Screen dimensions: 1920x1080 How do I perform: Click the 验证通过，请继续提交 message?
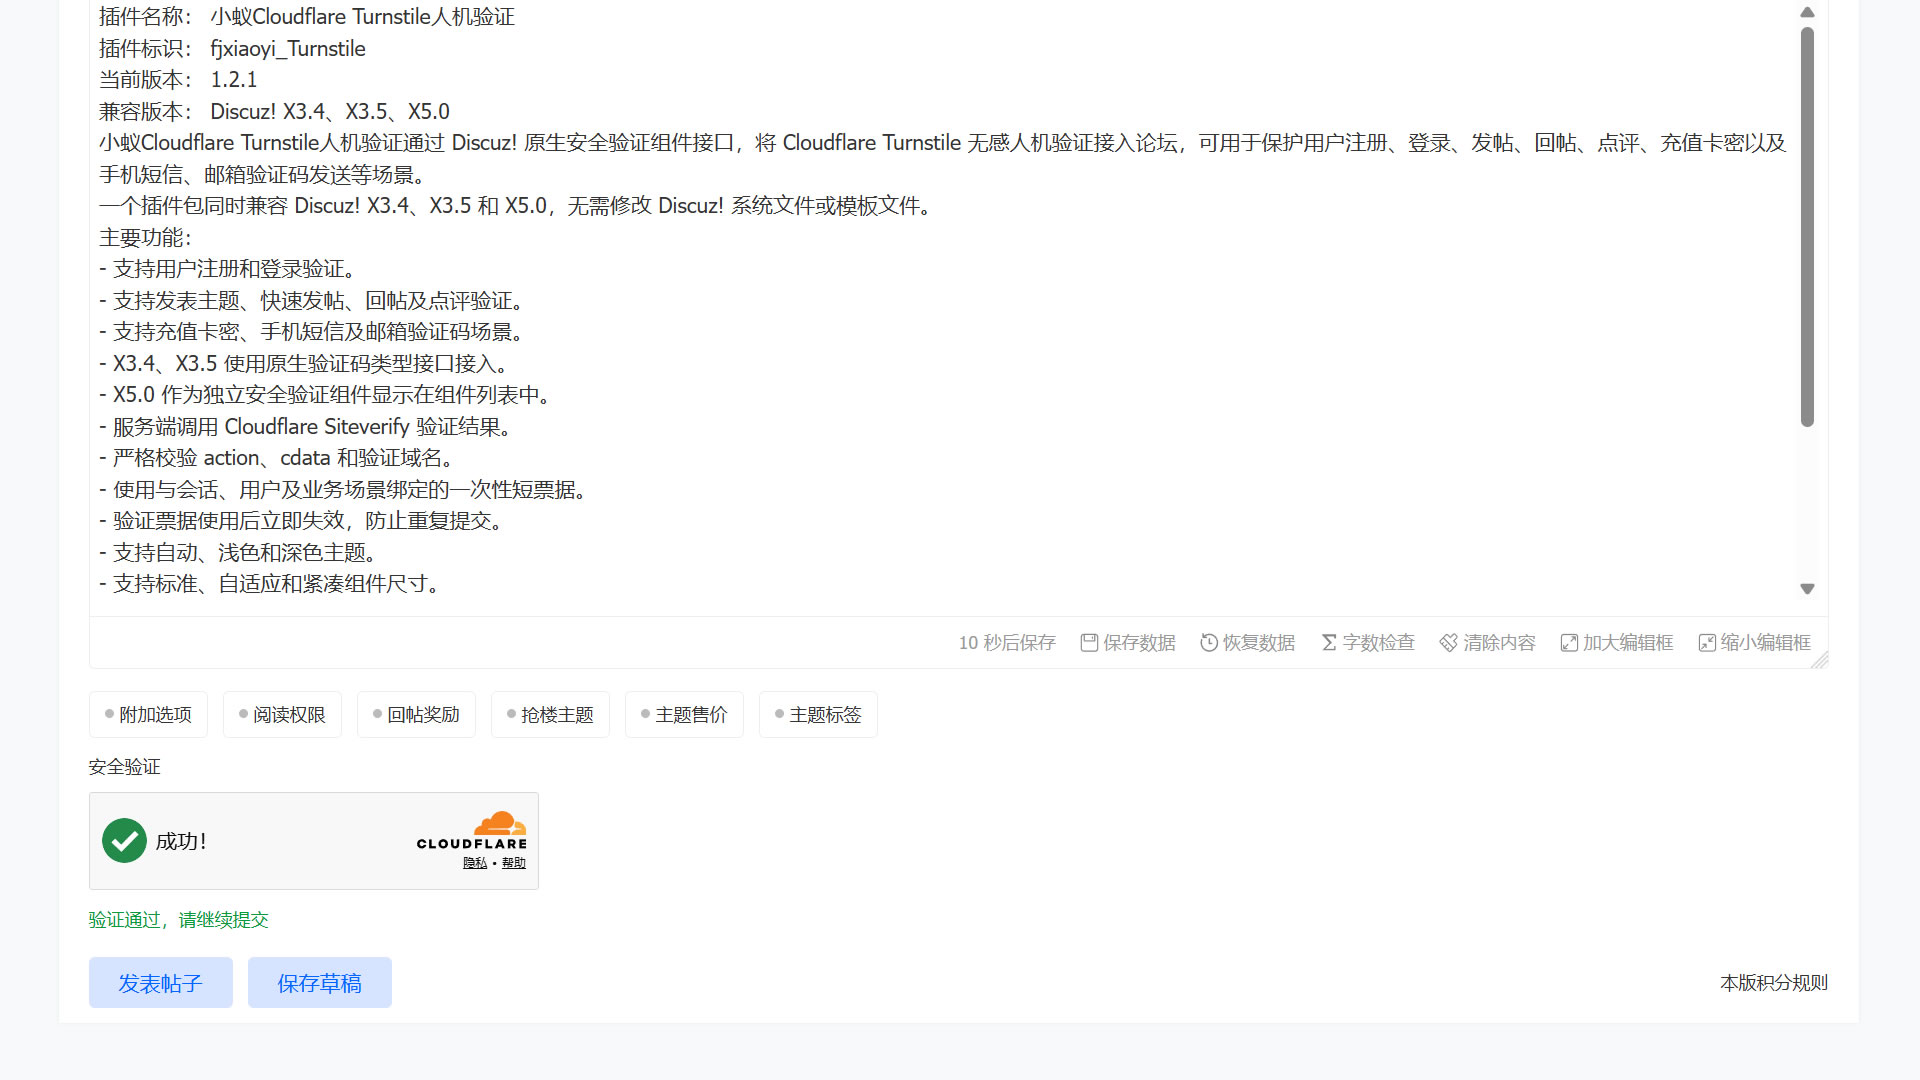pyautogui.click(x=179, y=920)
